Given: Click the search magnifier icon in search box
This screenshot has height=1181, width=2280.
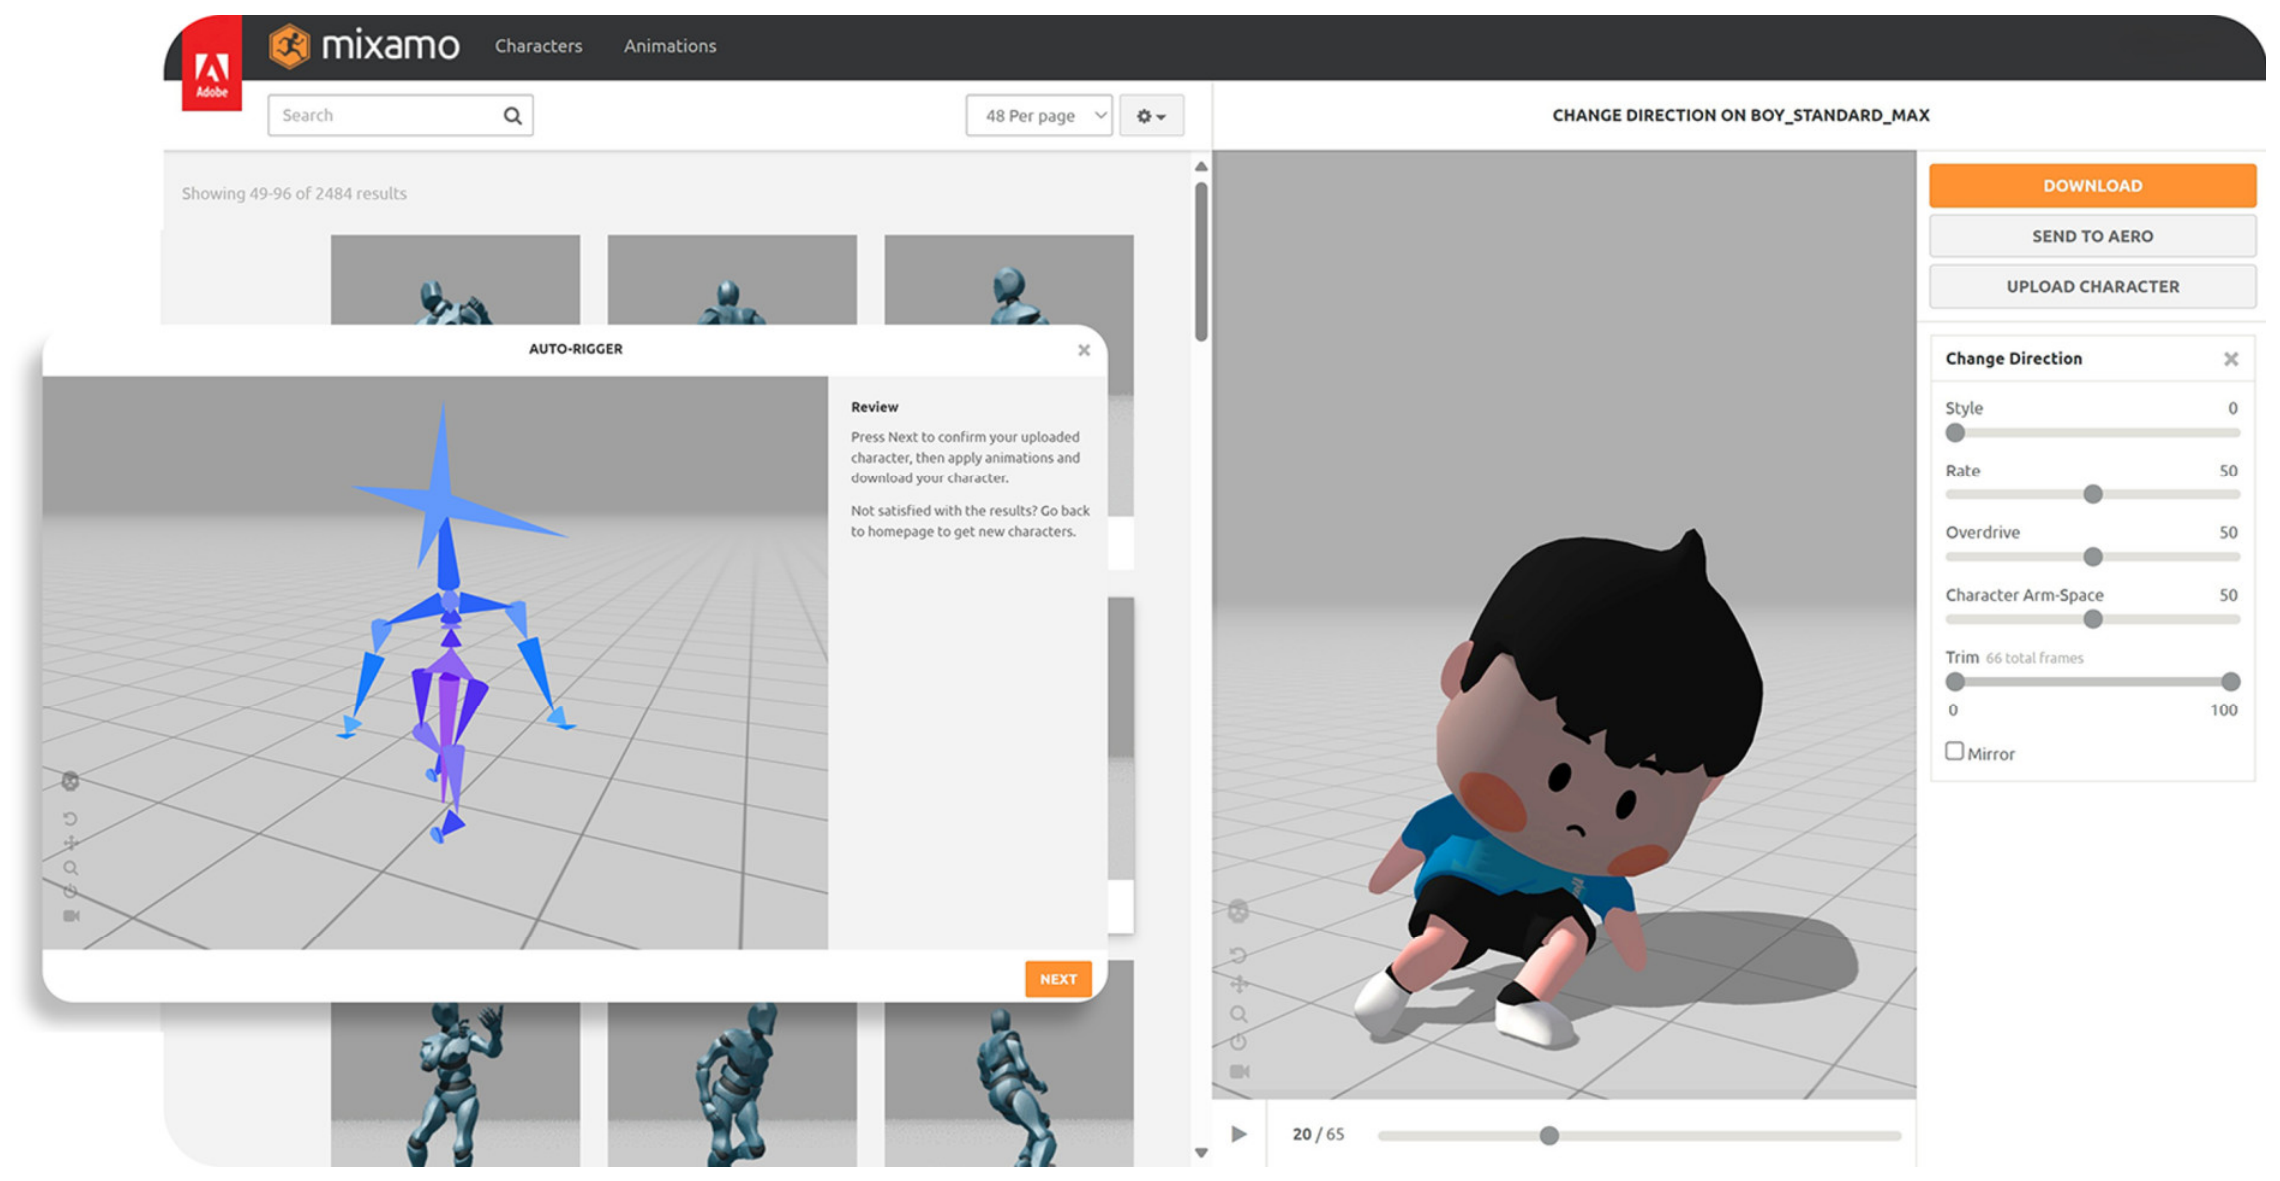Looking at the screenshot, I should point(512,115).
